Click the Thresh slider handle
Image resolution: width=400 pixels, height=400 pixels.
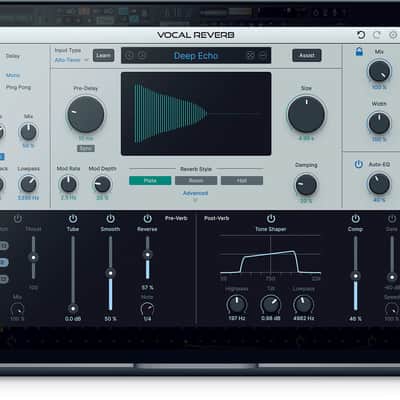33,257
